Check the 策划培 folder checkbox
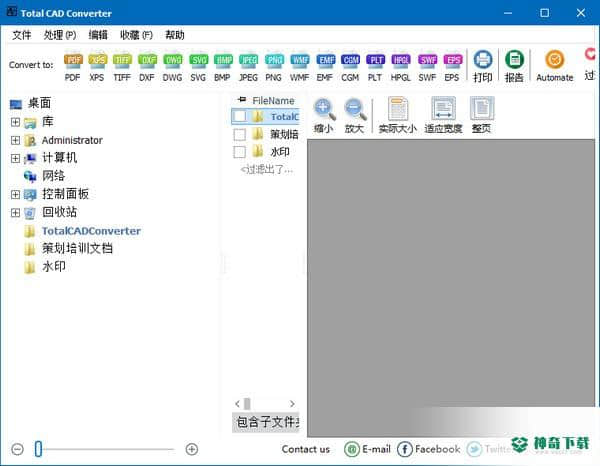600x466 pixels. click(240, 134)
